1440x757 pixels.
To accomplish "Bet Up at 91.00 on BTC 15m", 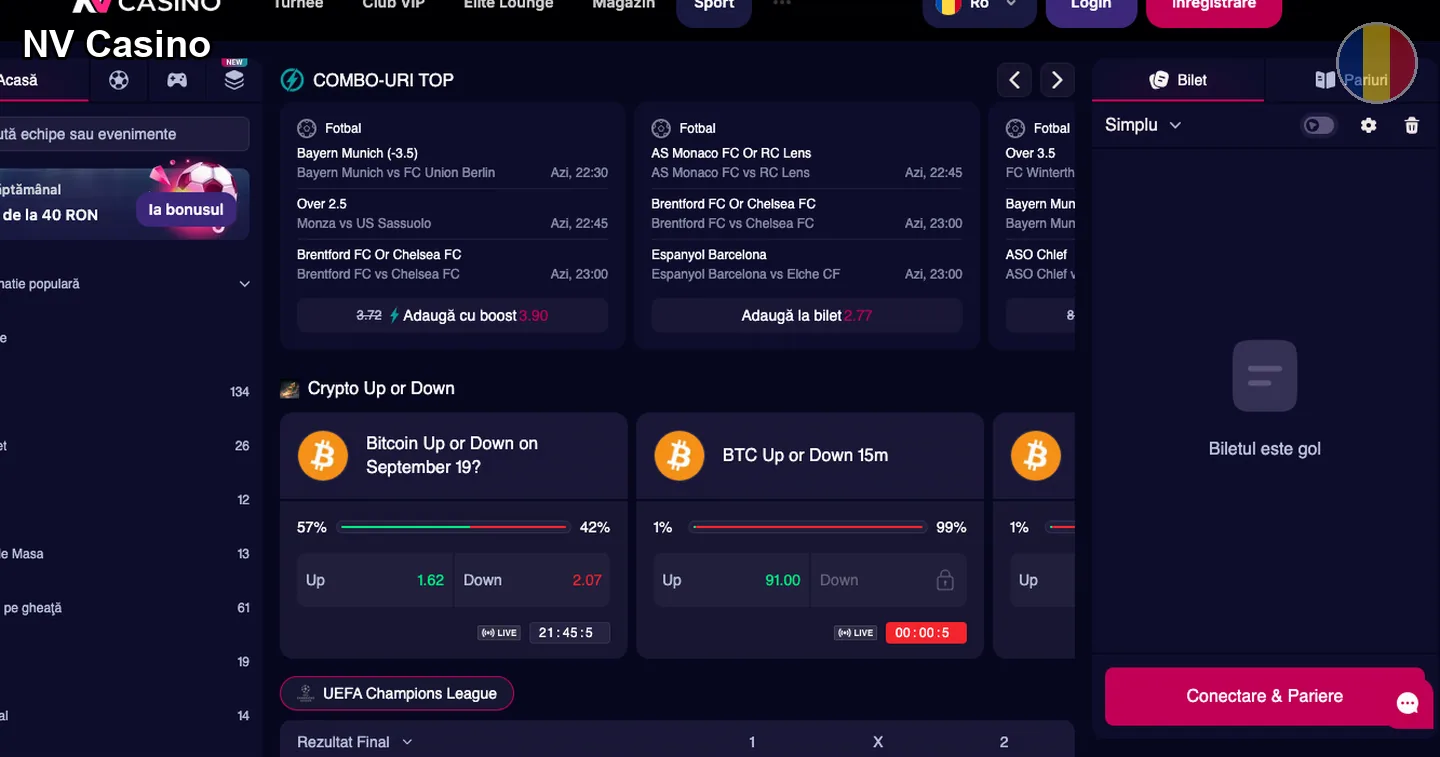I will coord(732,580).
